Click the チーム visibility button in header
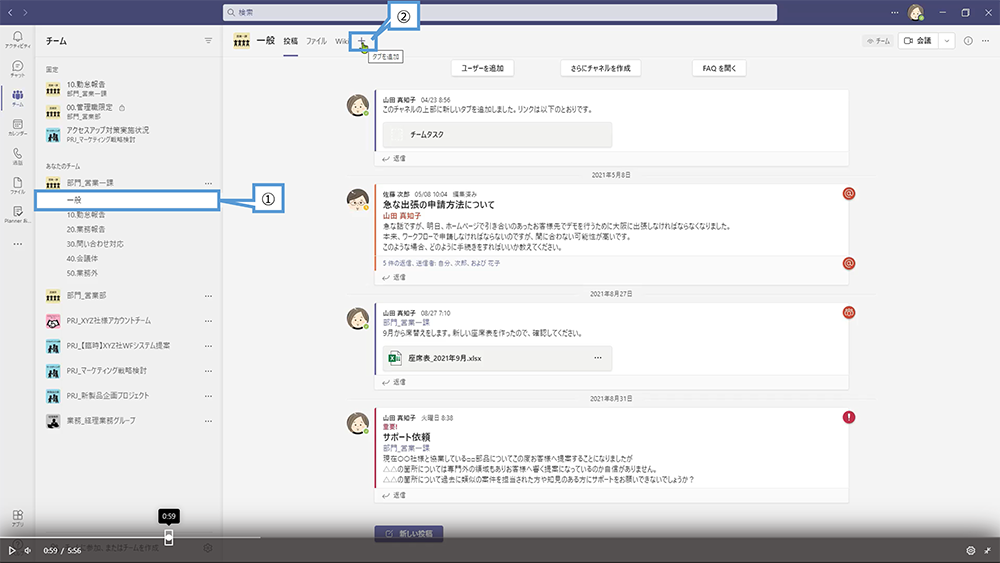1000x563 pixels. [x=878, y=41]
